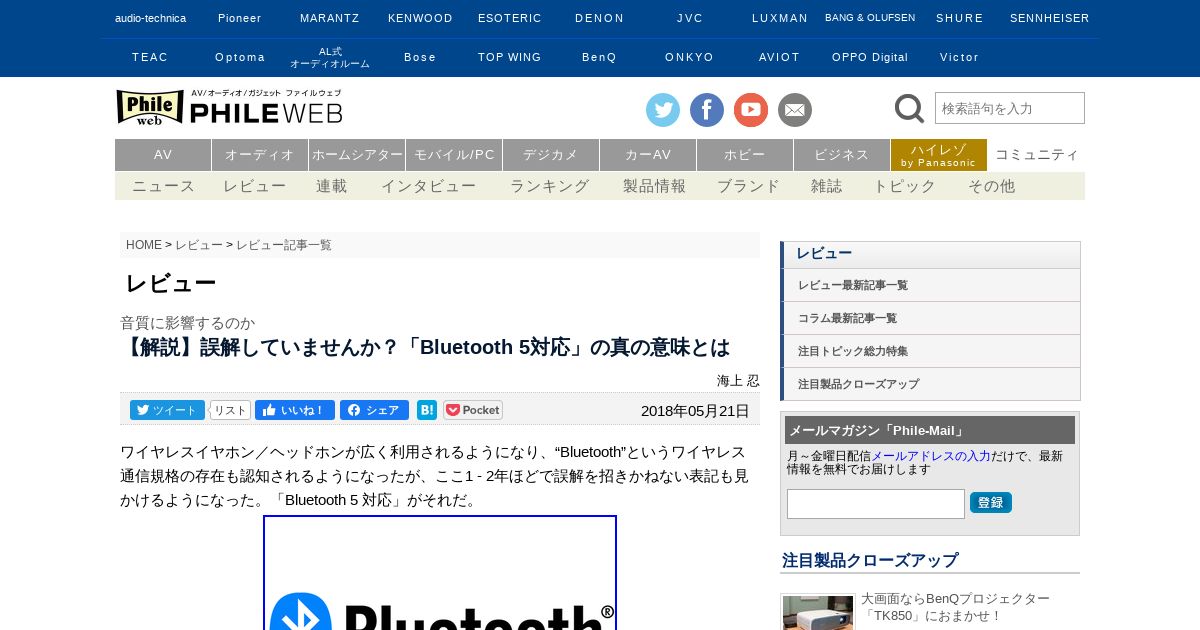Click the レビュー記事一覧 breadcrumb link
Screen dimensions: 1200x630
point(284,245)
